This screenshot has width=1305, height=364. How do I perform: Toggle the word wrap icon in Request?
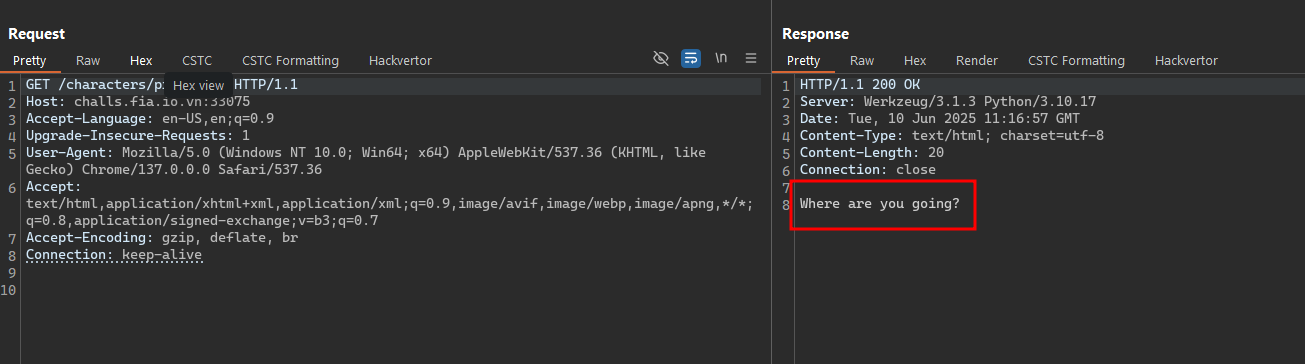pos(691,59)
